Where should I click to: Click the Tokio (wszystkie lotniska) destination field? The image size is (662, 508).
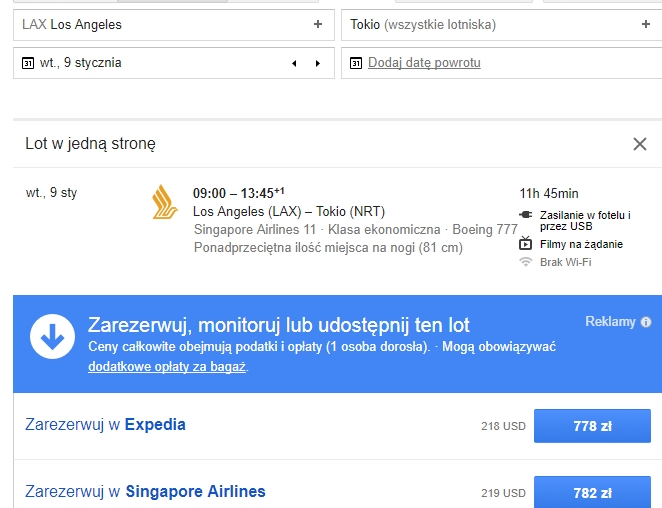502,25
